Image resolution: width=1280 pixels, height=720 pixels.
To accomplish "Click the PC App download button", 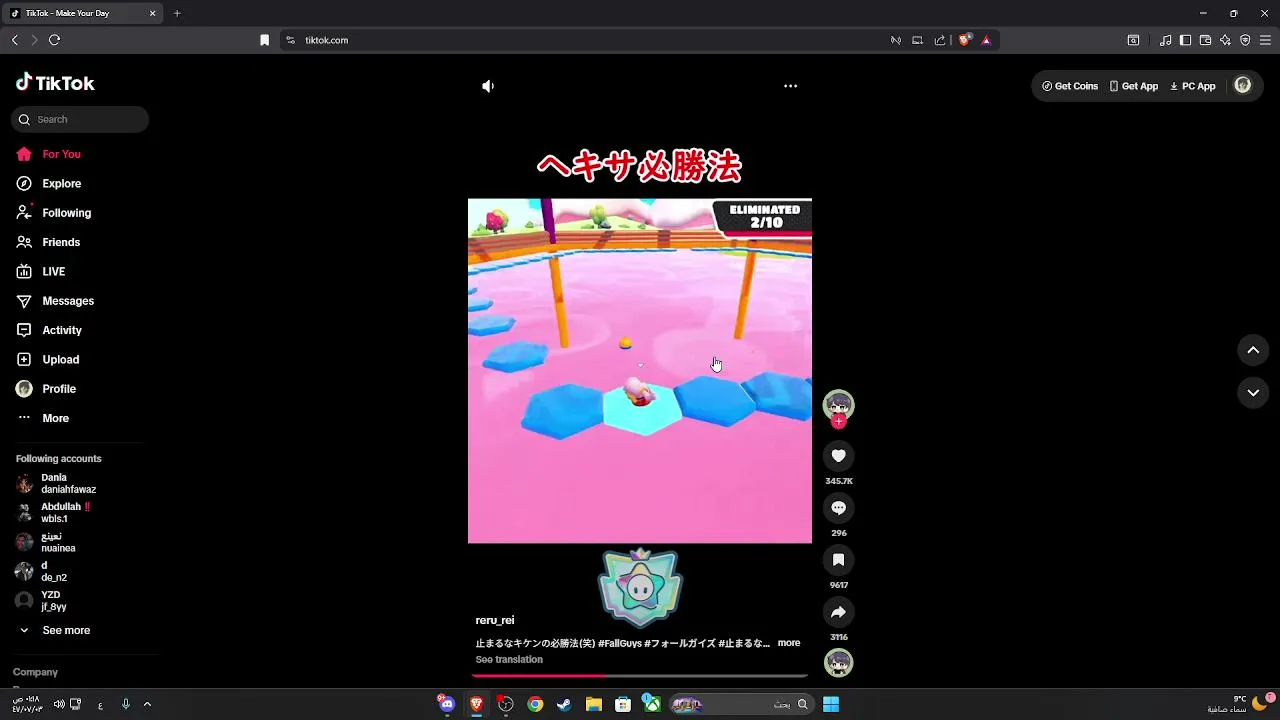I will click(x=1193, y=86).
